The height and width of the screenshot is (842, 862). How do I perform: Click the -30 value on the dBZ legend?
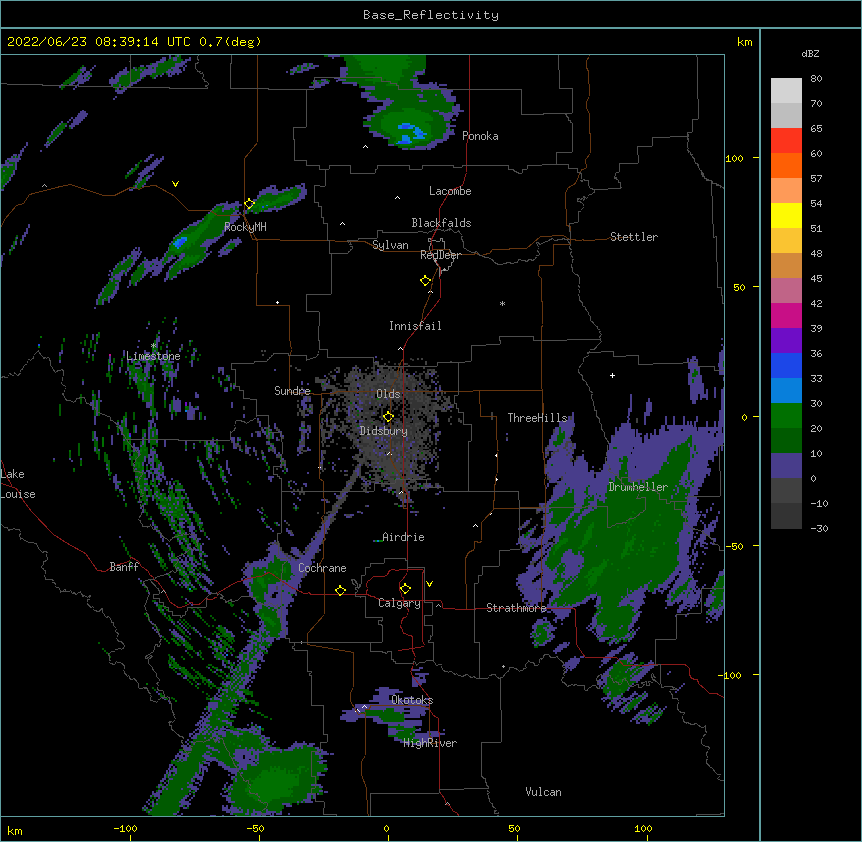pyautogui.click(x=819, y=528)
